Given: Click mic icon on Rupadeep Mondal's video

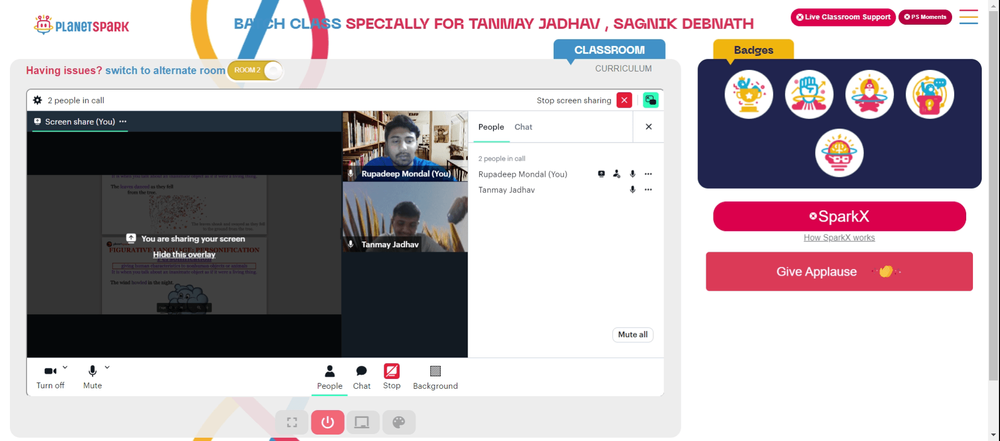Looking at the screenshot, I should click(351, 174).
